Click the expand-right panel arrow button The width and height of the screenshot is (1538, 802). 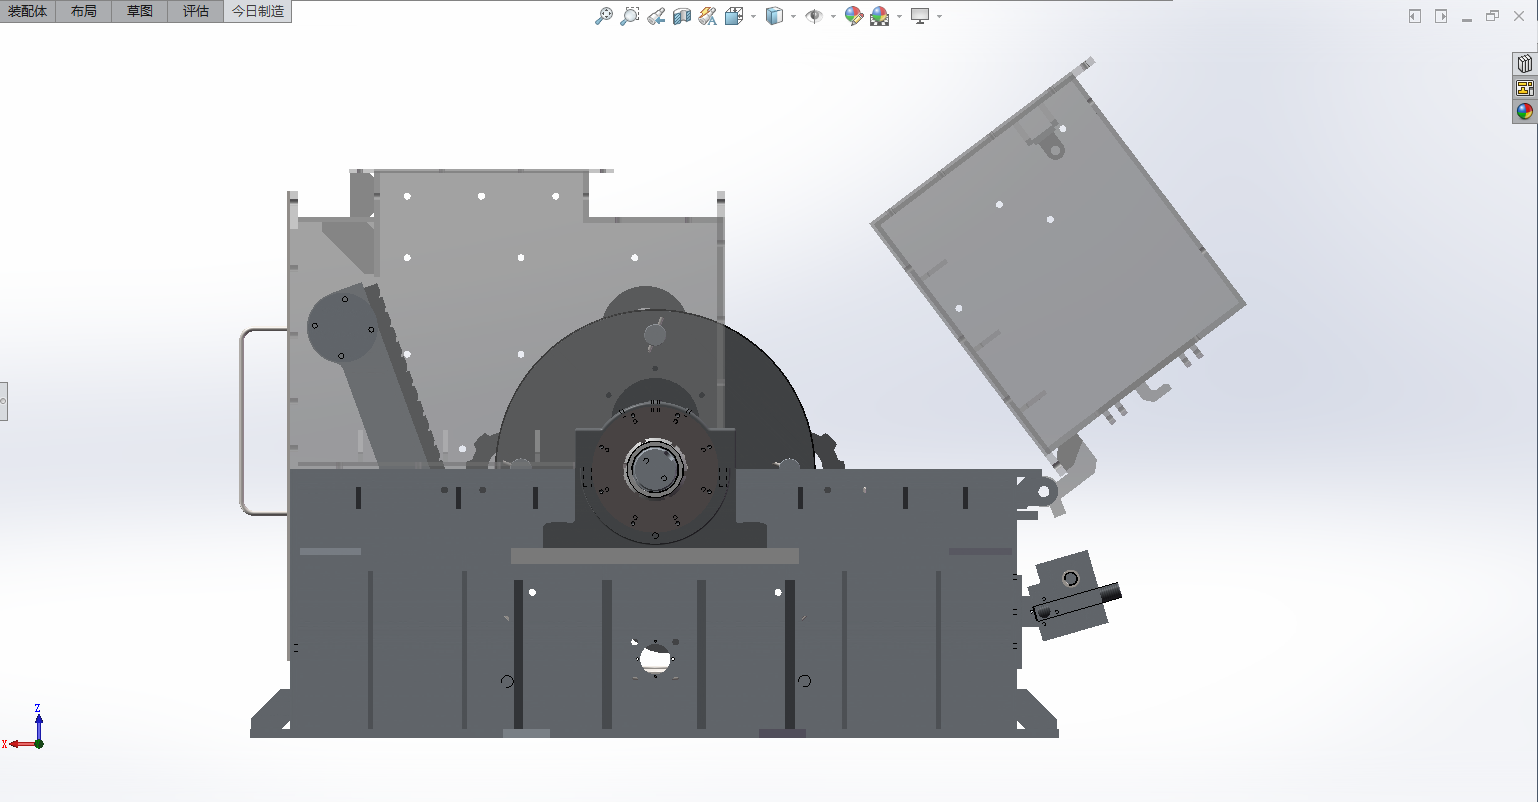tap(1441, 16)
